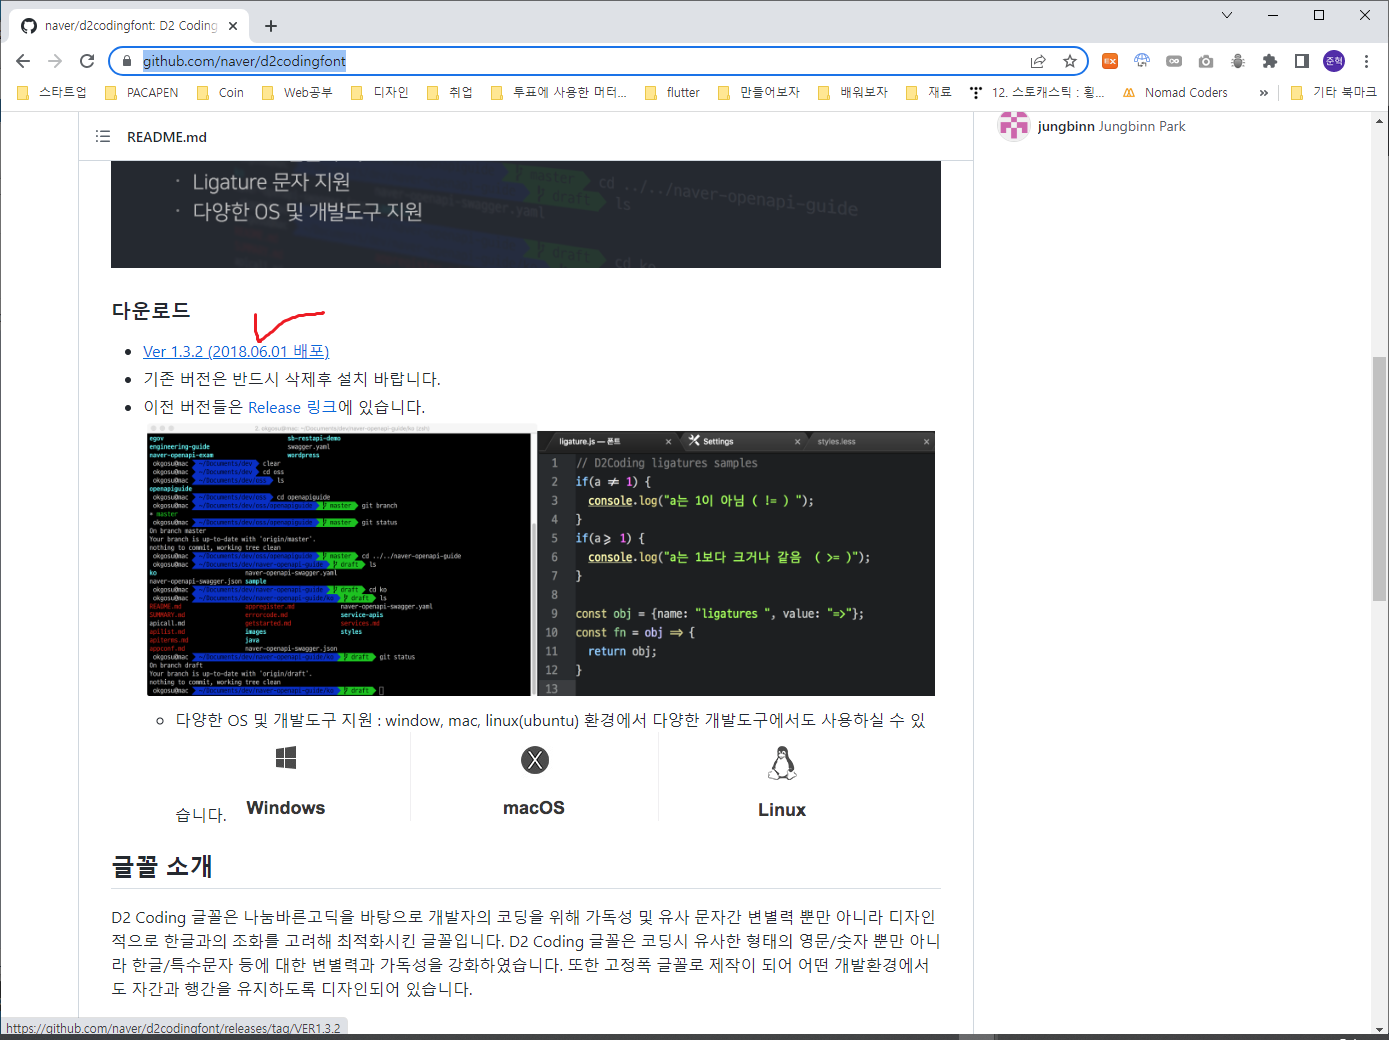Click the Linux label text
Screen dimensions: 1389x1040
point(782,810)
